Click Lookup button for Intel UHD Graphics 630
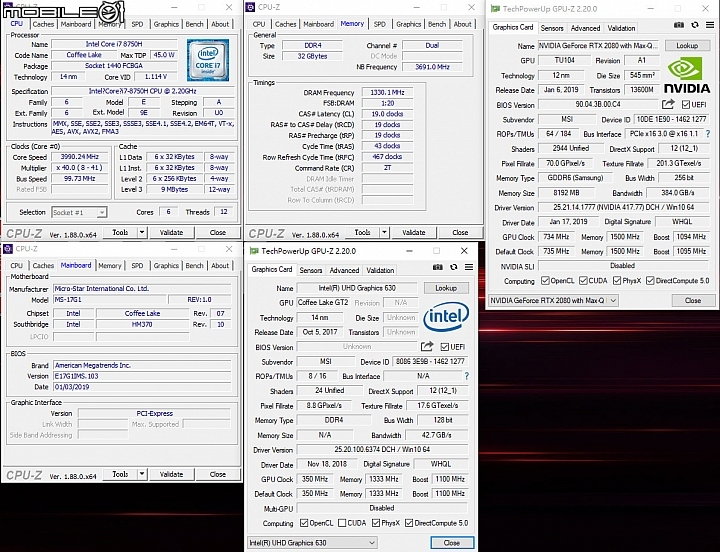Screen dimensions: 720x552 coord(446,288)
